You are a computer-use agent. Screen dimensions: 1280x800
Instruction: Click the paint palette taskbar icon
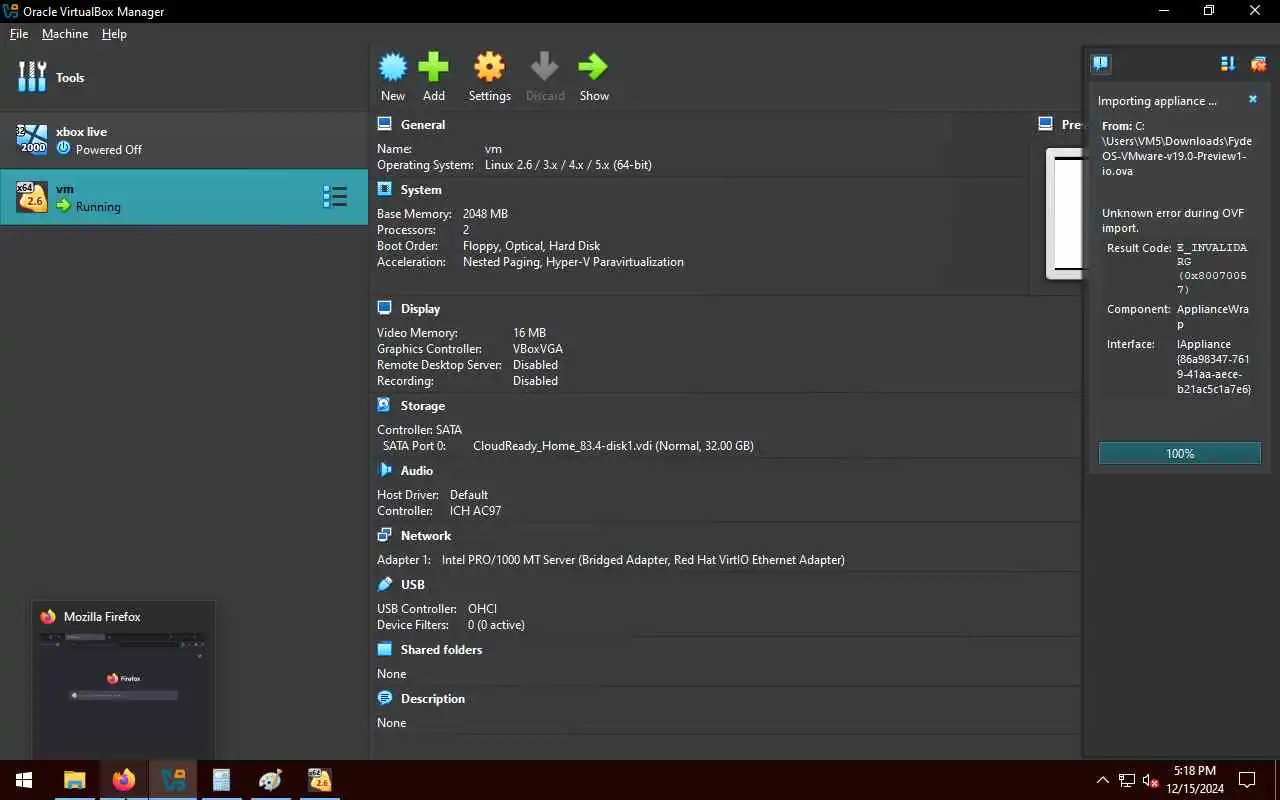tap(271, 780)
